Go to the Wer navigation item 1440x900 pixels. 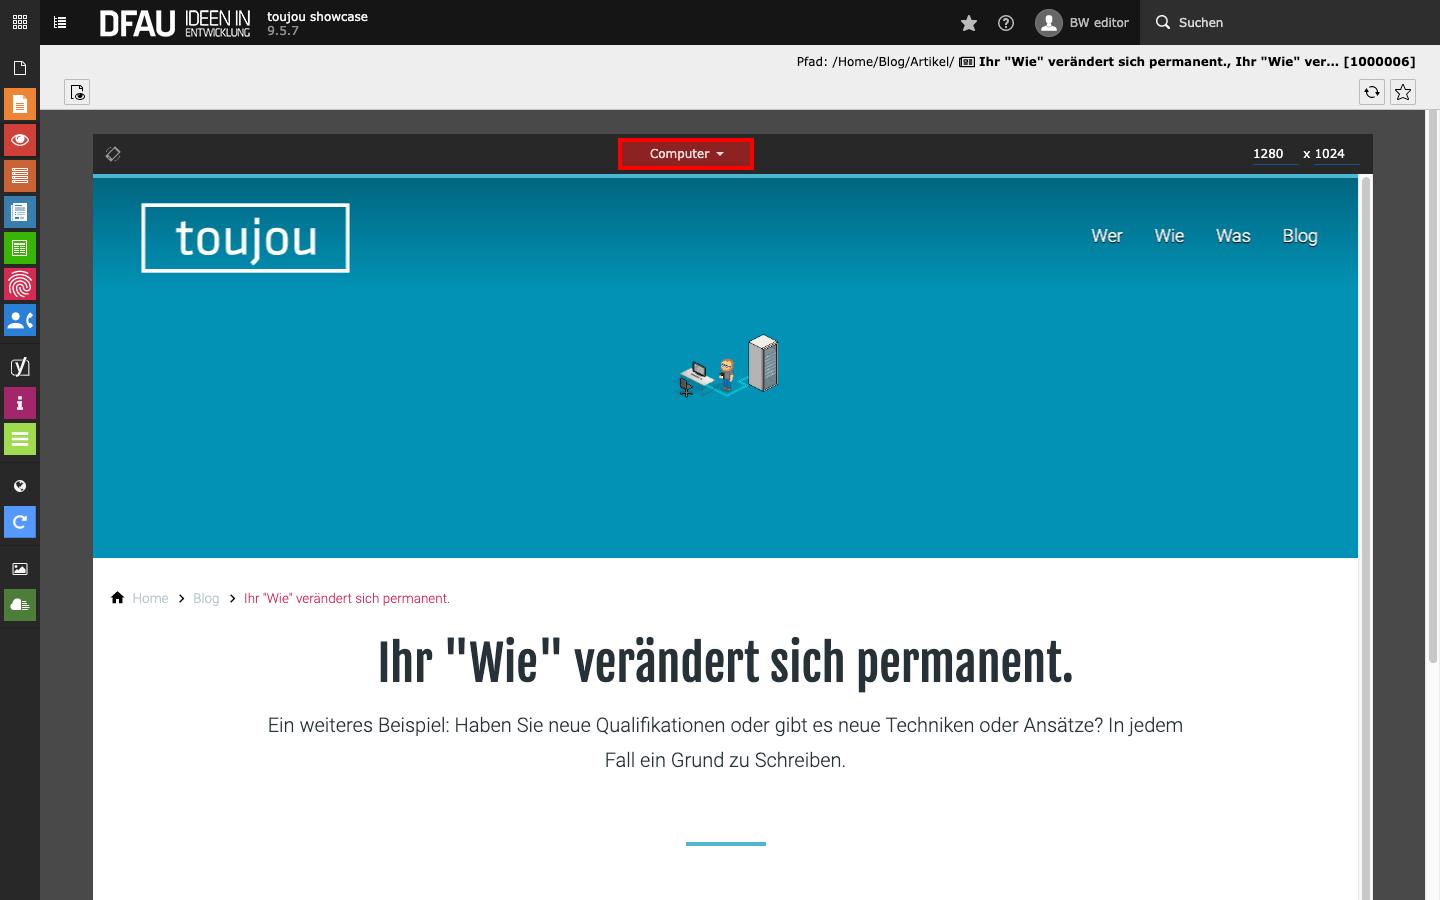click(x=1106, y=236)
